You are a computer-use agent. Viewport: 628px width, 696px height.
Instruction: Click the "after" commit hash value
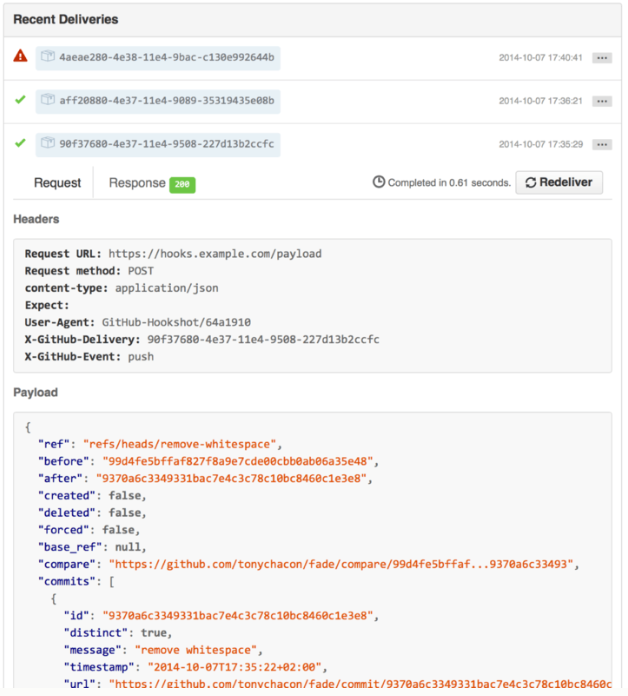[x=231, y=478]
